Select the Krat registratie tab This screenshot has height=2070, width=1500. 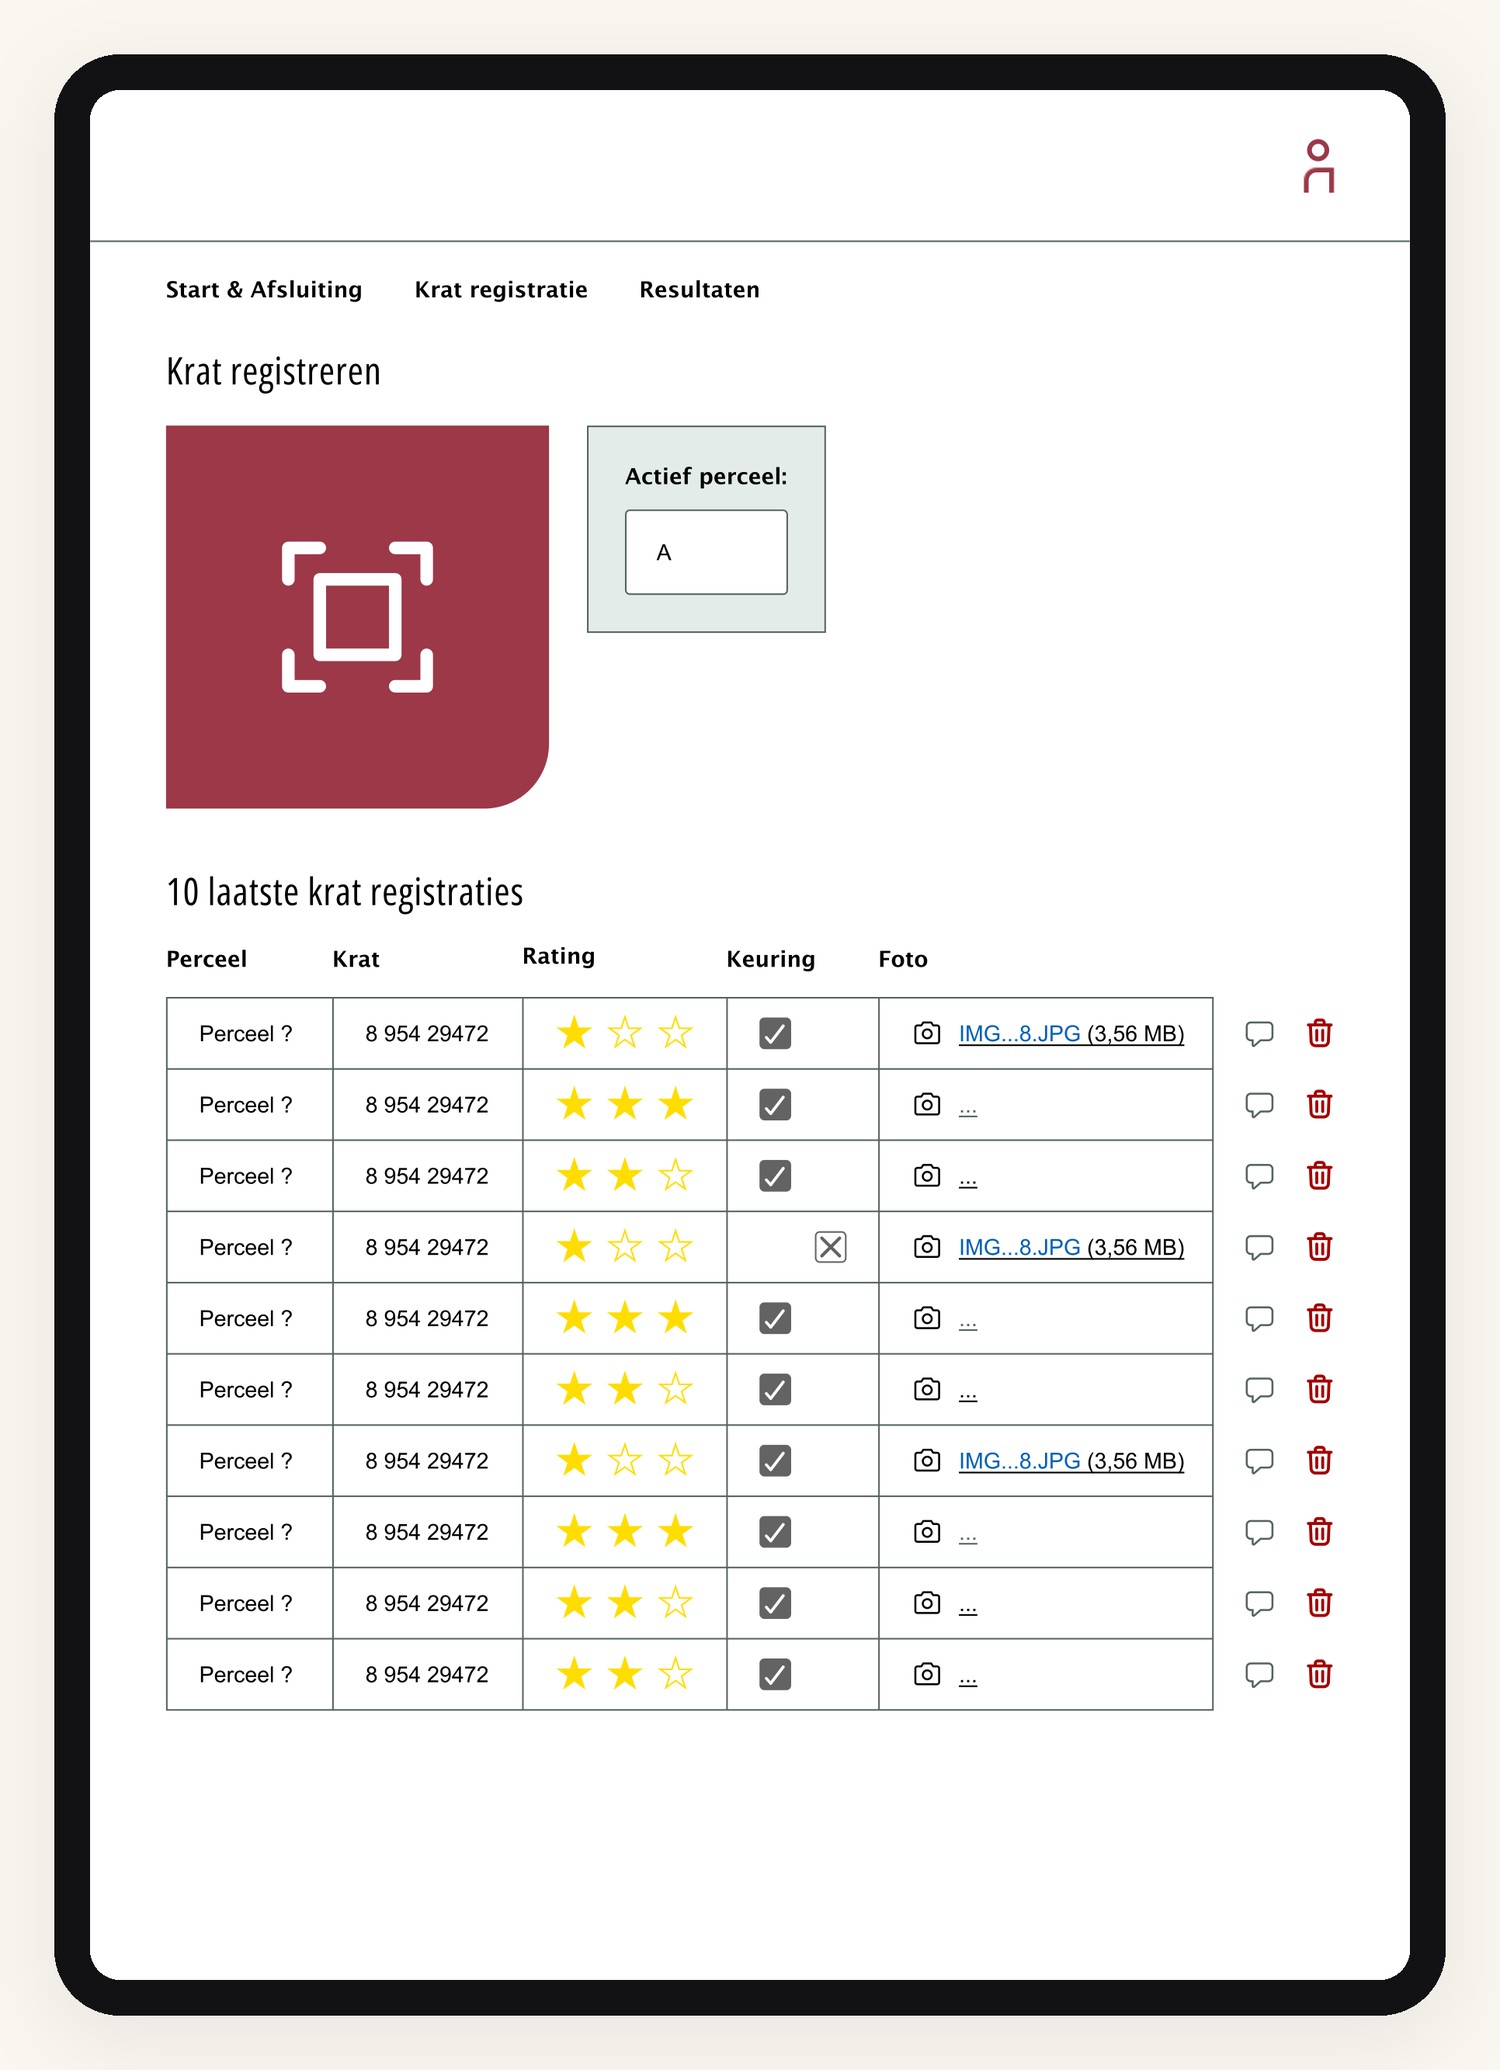[501, 289]
